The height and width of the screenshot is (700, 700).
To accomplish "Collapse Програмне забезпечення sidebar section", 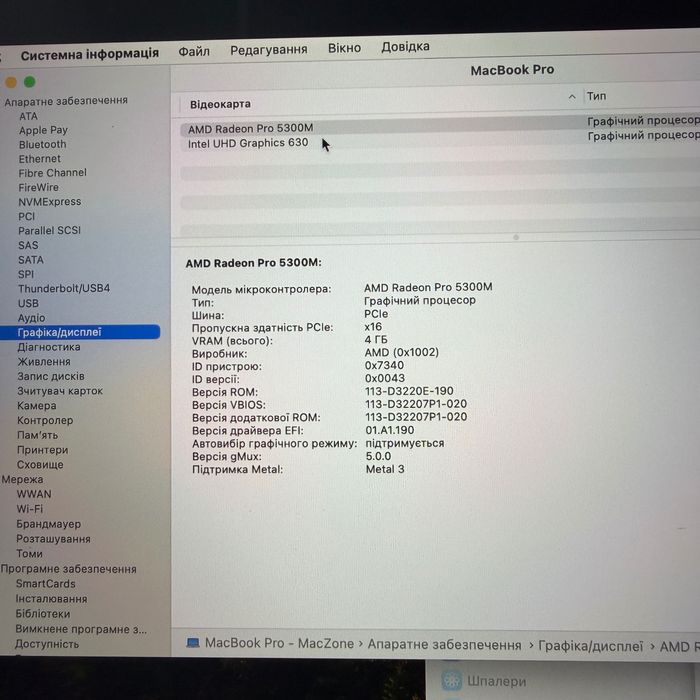I will (68, 569).
